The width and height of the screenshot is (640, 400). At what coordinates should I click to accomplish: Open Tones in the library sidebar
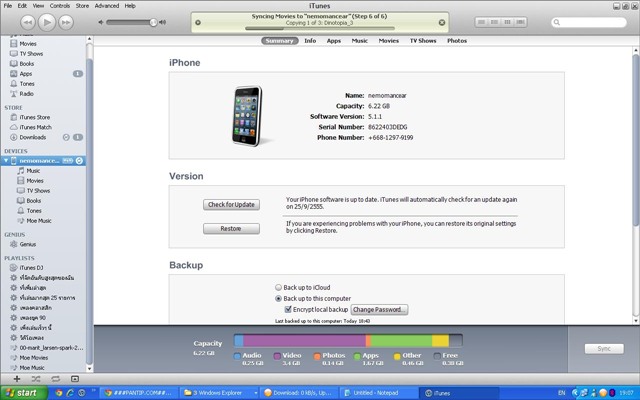tap(27, 84)
